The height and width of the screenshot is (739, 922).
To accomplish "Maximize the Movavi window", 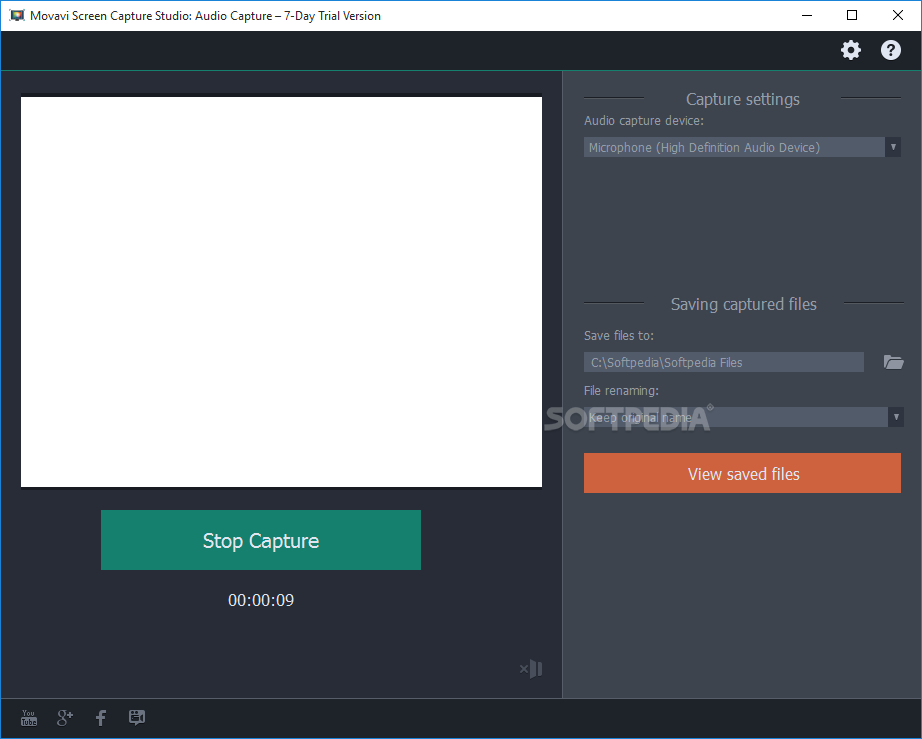I will (x=851, y=15).
